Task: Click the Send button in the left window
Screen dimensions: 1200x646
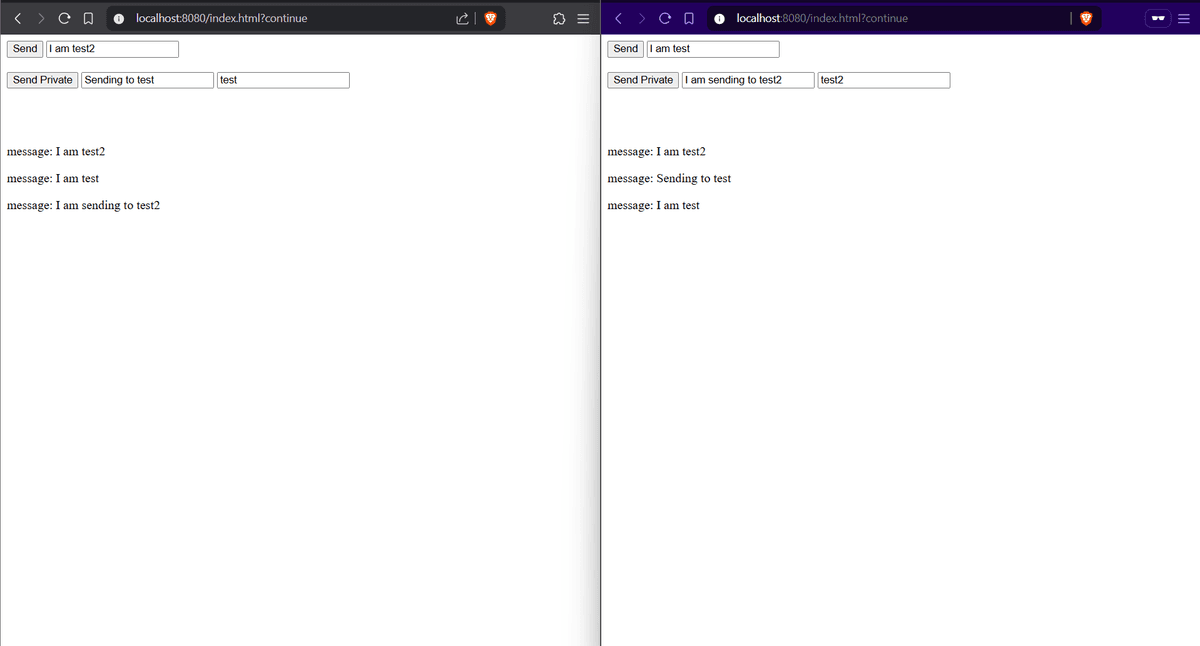Action: [x=24, y=48]
